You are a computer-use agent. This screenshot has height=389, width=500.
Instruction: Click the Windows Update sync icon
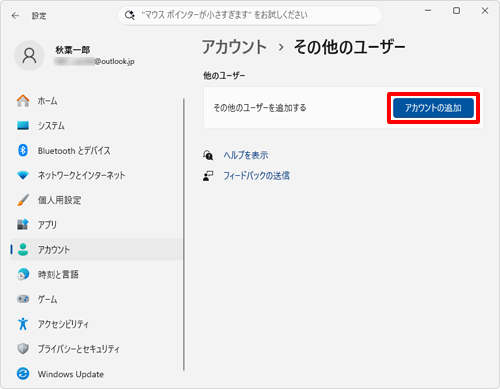point(23,374)
